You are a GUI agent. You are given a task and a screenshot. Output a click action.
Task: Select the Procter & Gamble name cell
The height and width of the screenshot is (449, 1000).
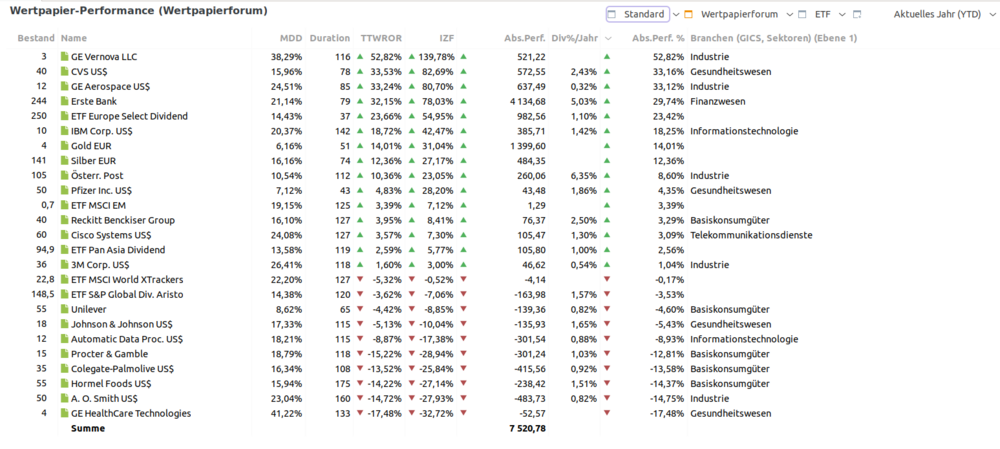(109, 354)
